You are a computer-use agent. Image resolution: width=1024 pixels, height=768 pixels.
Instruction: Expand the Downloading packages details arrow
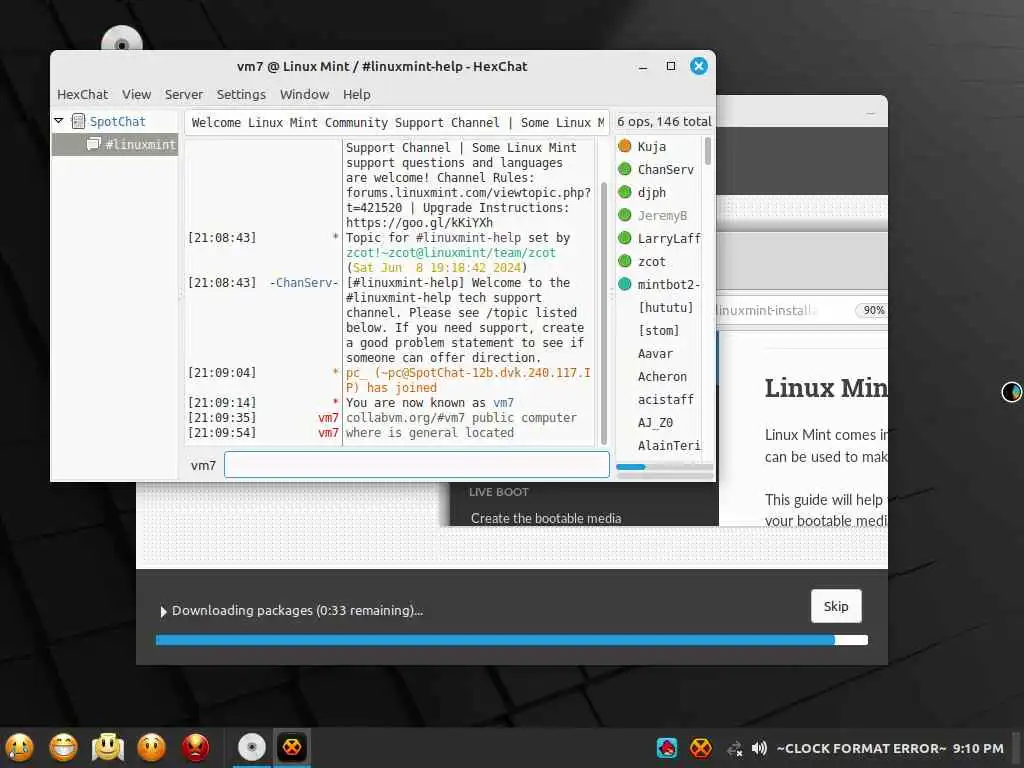163,611
